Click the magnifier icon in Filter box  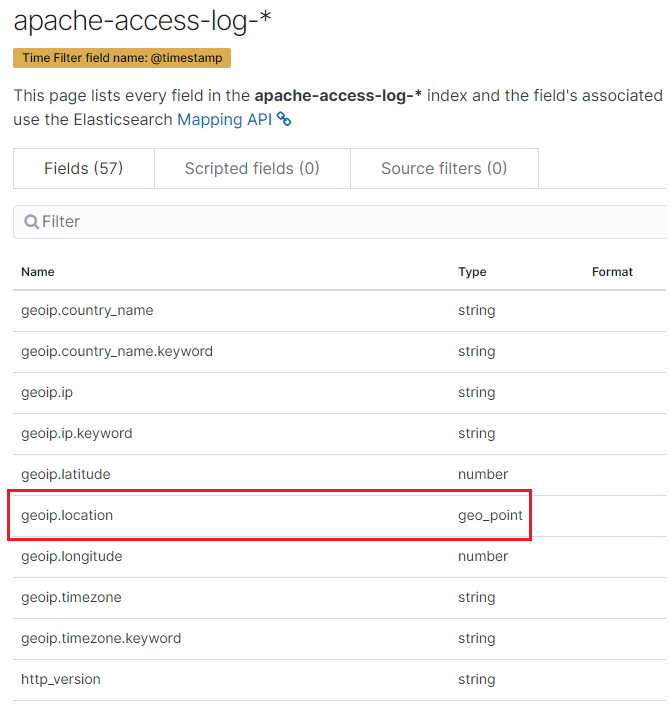click(x=31, y=222)
